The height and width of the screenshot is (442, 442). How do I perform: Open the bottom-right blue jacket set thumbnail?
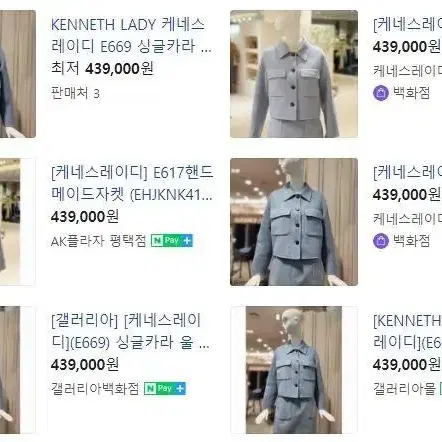coord(294,370)
